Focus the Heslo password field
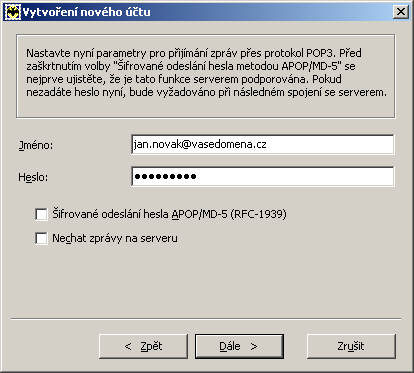Screen dimensions: 414x373 point(263,176)
